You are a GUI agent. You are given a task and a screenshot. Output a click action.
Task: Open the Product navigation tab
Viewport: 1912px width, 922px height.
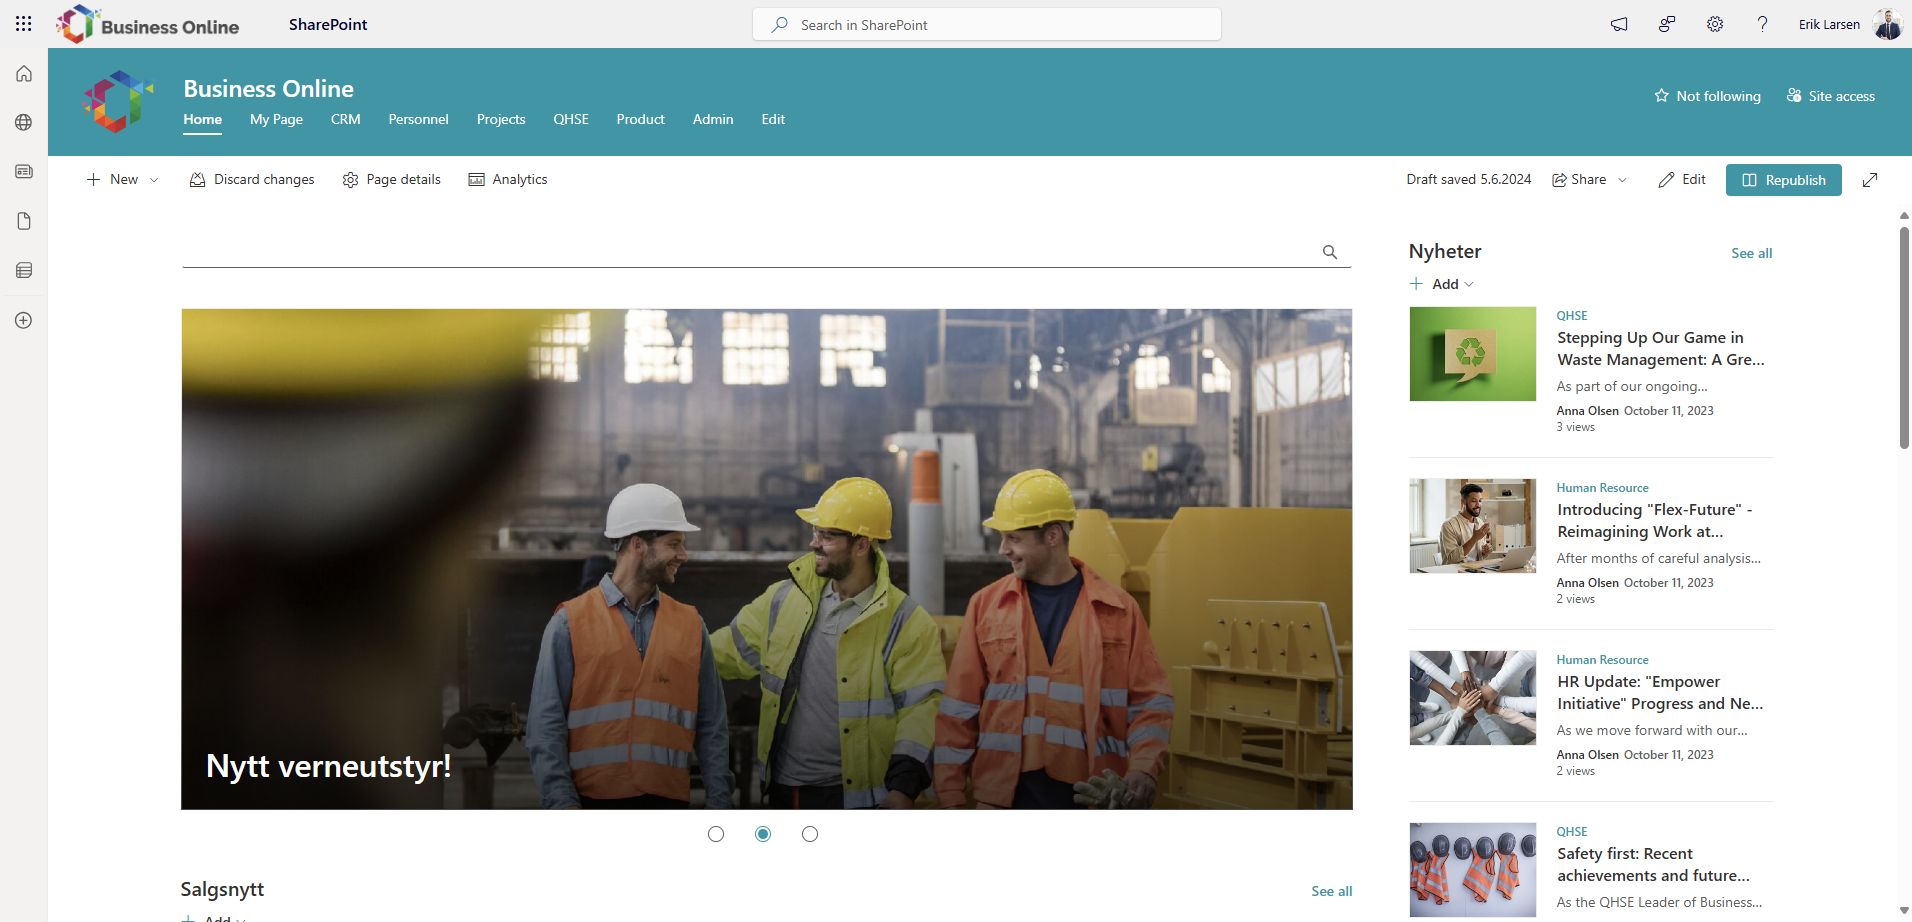pyautogui.click(x=641, y=119)
